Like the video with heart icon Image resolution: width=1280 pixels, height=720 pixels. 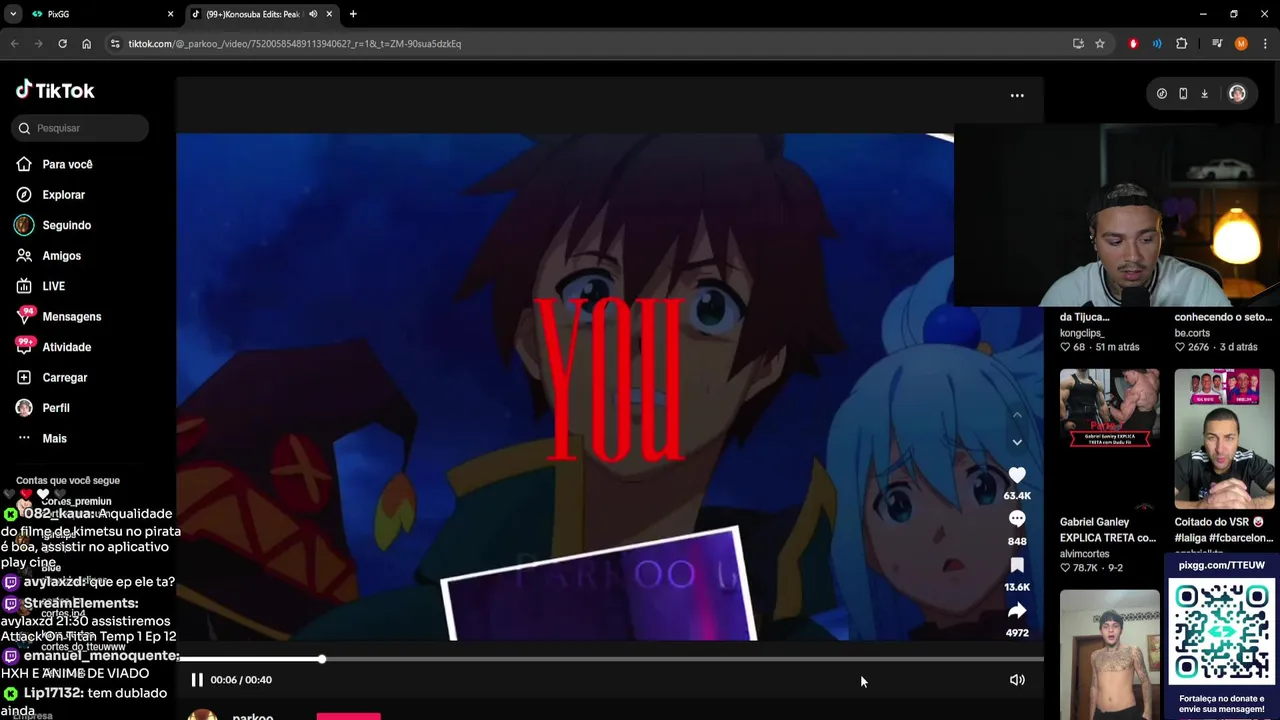pyautogui.click(x=1017, y=475)
